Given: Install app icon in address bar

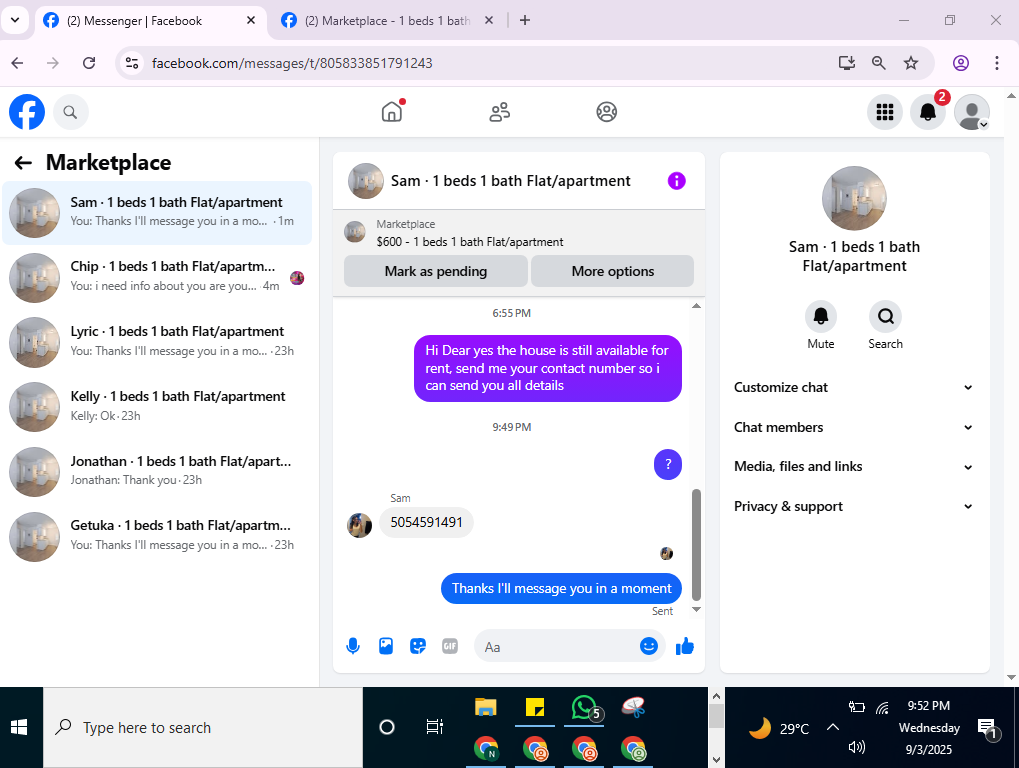Looking at the screenshot, I should pos(846,63).
